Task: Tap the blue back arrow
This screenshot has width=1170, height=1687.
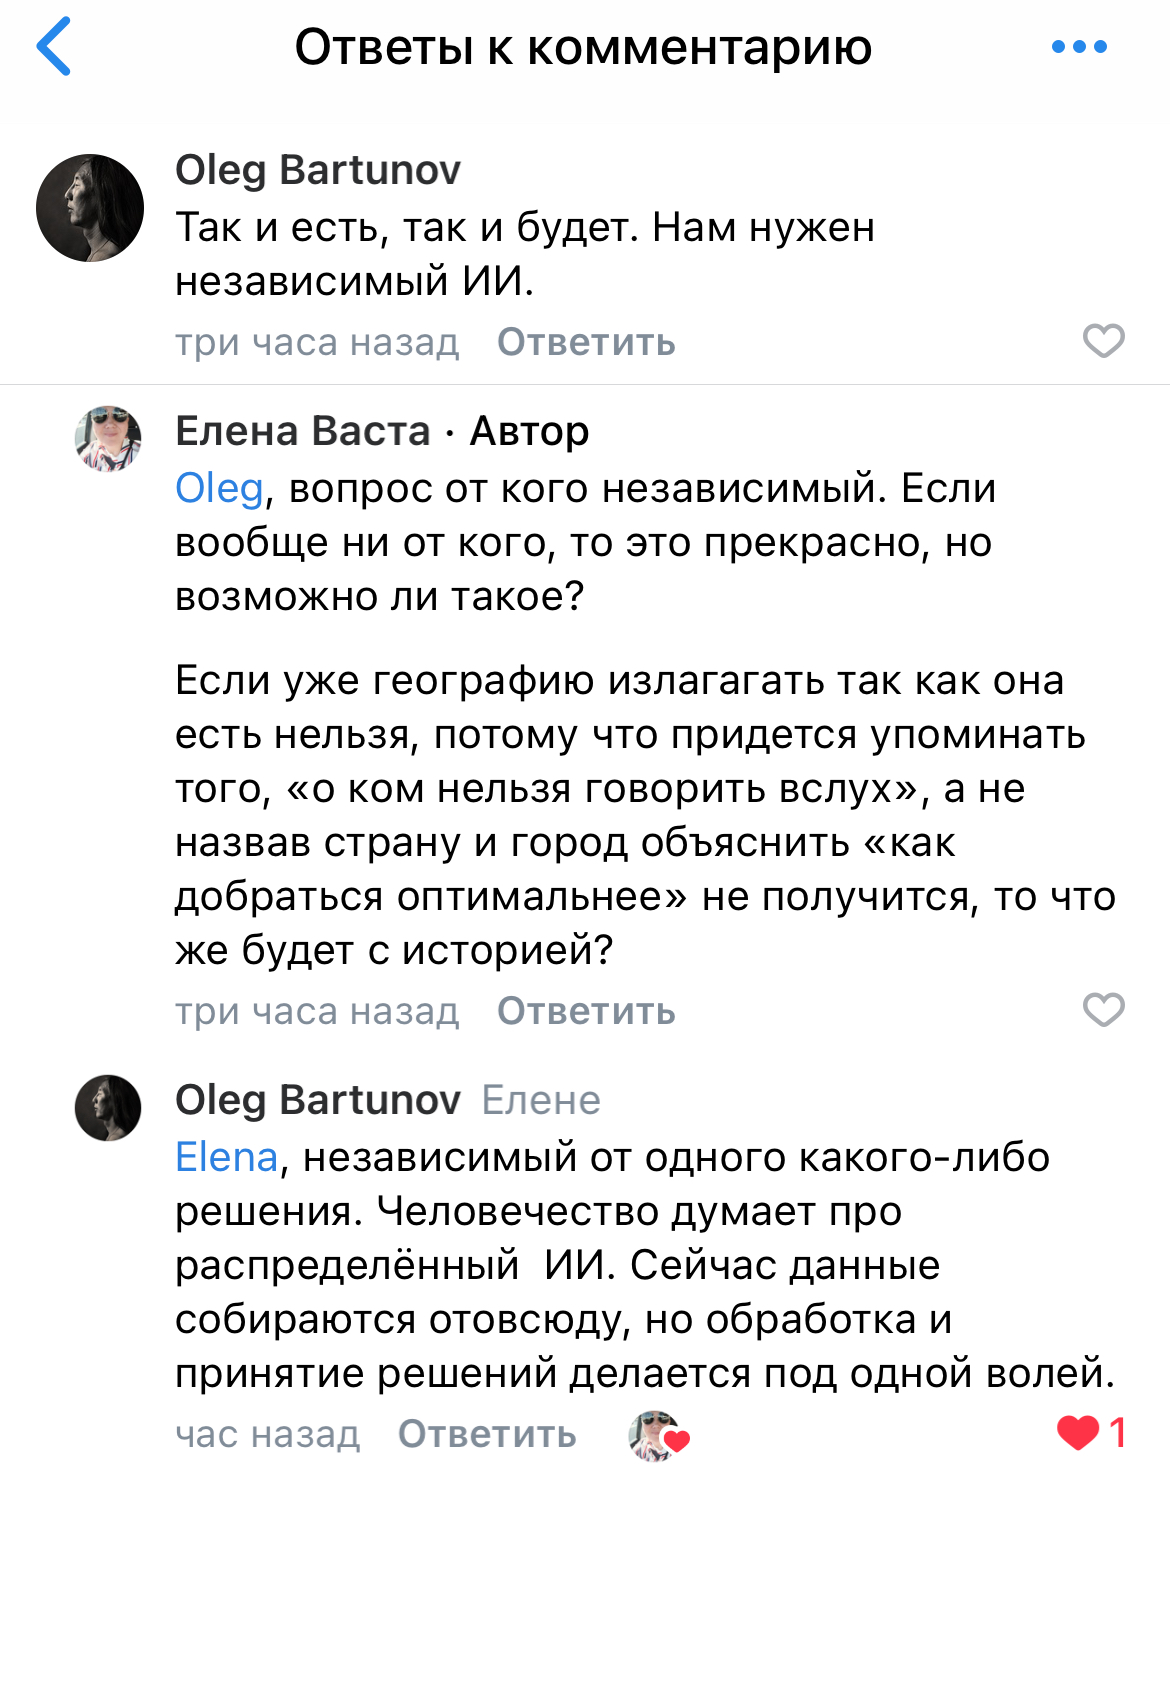Action: pos(54,47)
